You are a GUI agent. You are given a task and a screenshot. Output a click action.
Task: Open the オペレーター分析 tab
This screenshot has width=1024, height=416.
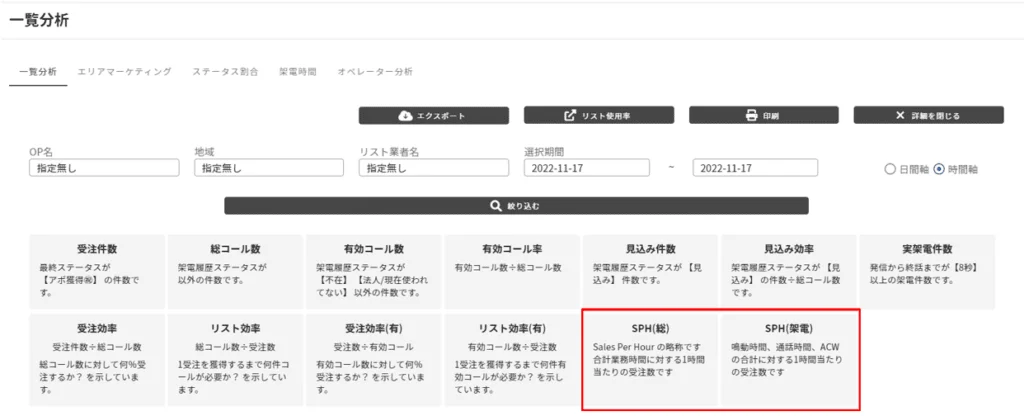375,72
